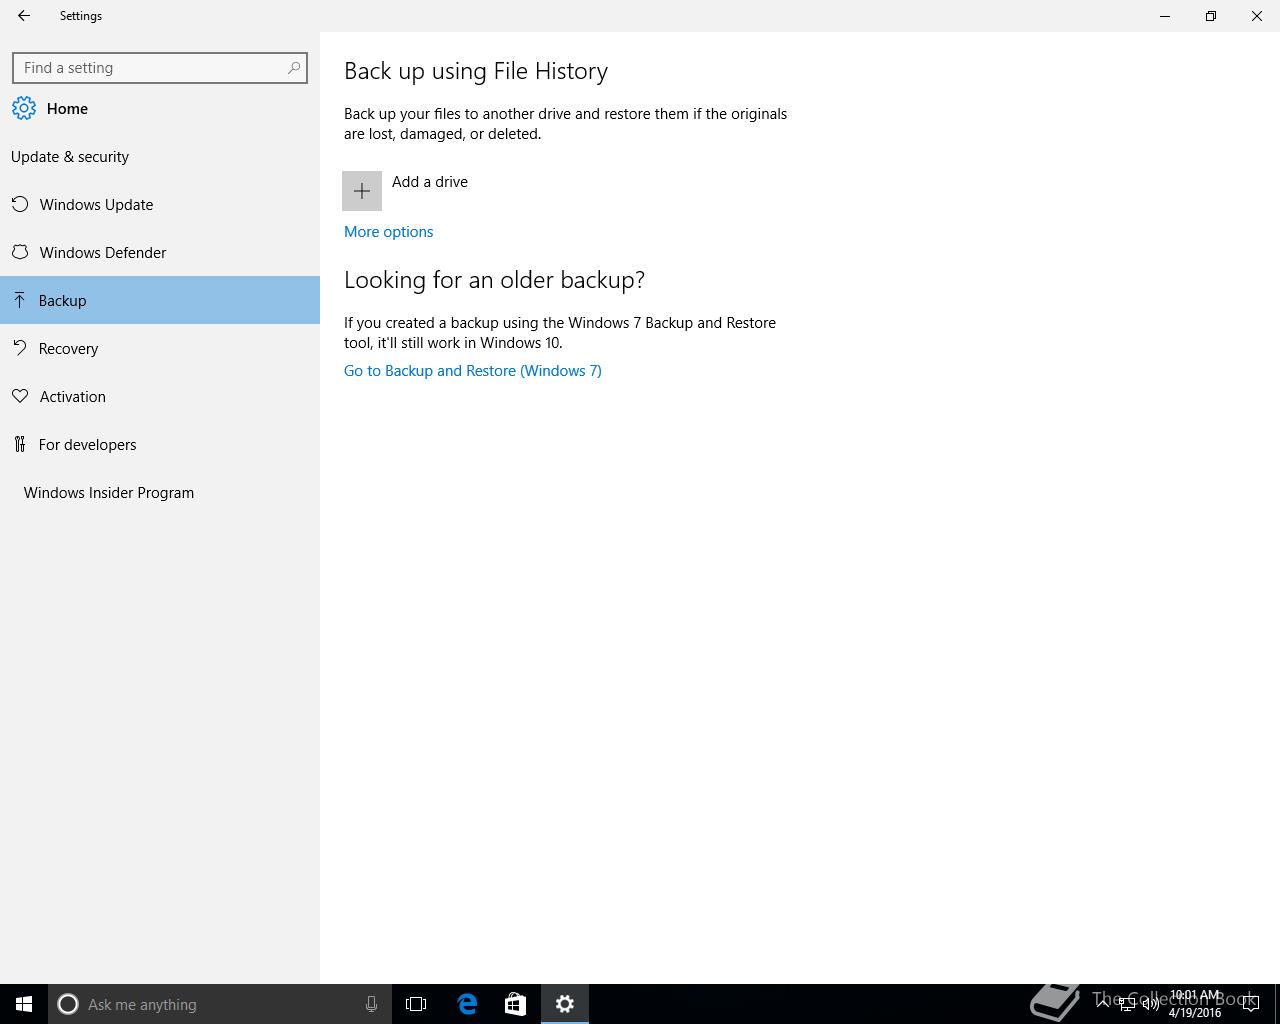The image size is (1280, 1024).
Task: Go to Backup and Restore (Windows 7)
Action: [473, 371]
